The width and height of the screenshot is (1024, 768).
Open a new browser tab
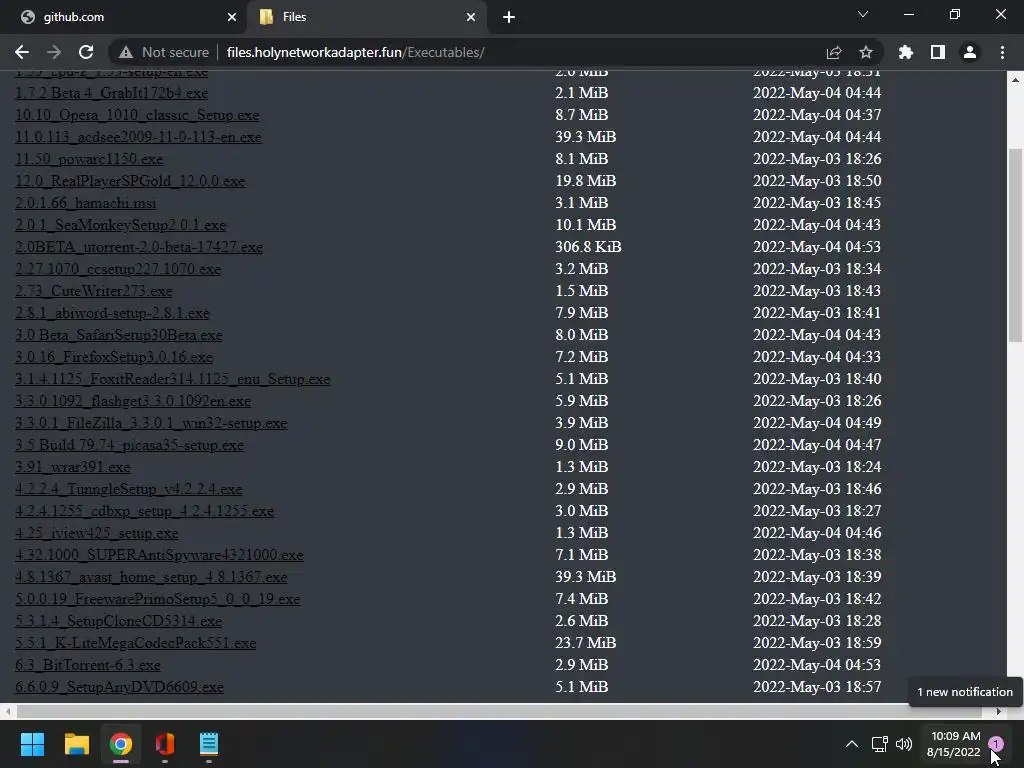click(x=509, y=17)
